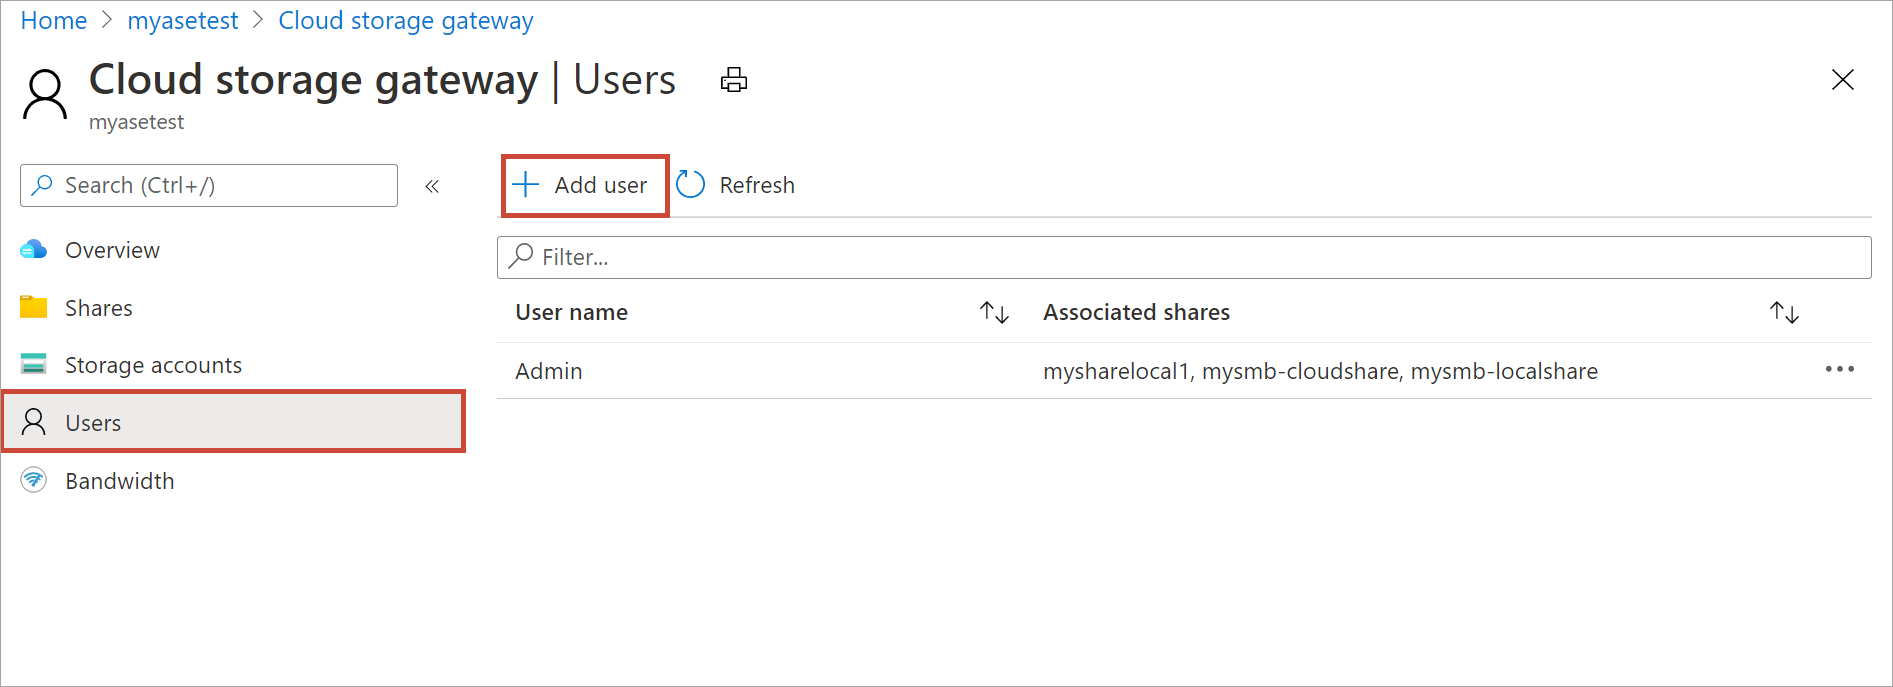This screenshot has height=687, width=1893.
Task: Go to Cloud storage gateway breadcrumb link
Action: (x=406, y=21)
